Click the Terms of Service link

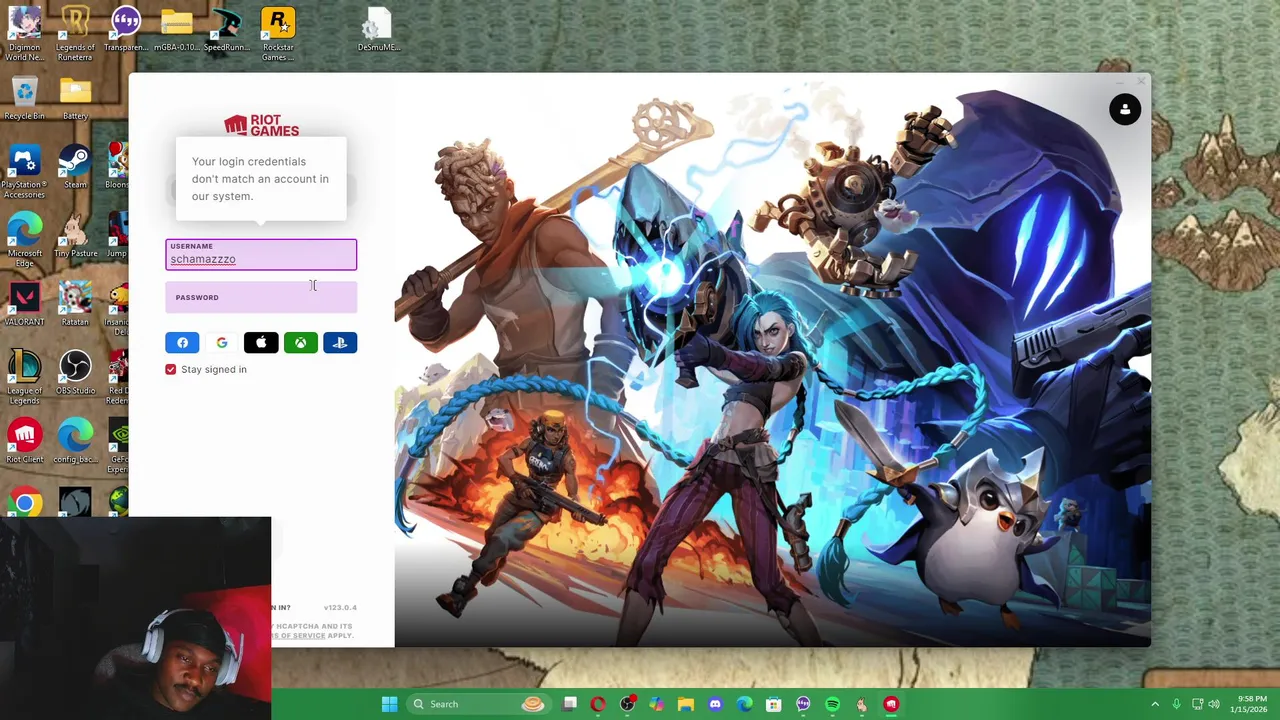click(298, 636)
